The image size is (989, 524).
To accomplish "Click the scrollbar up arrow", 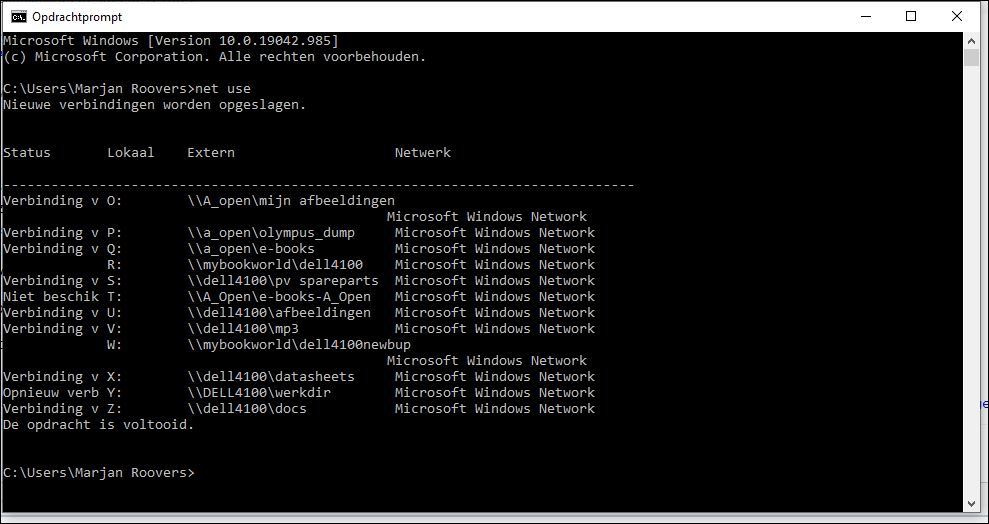I will (971, 40).
